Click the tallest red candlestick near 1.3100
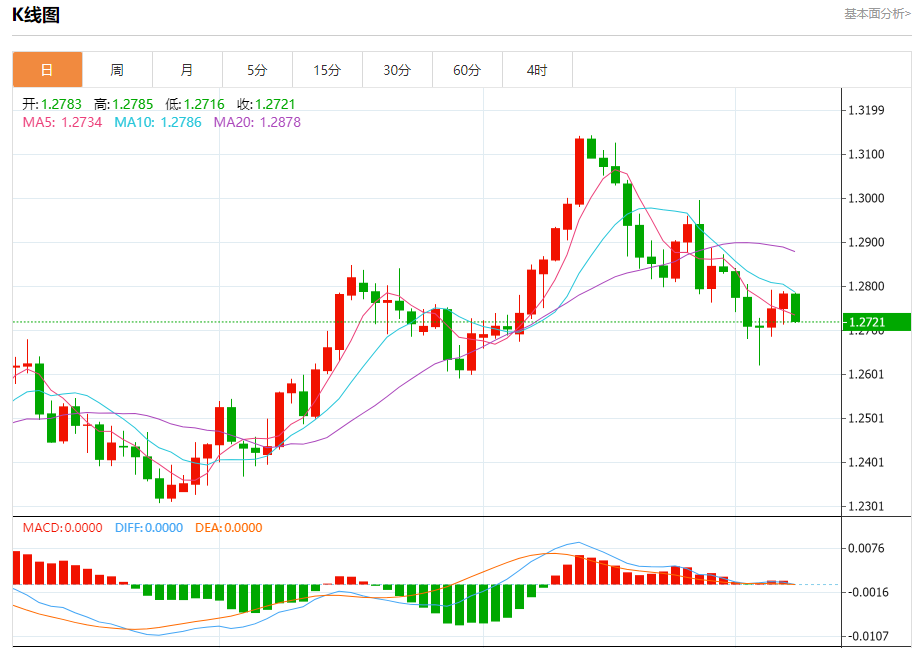The width and height of the screenshot is (924, 648). [x=579, y=171]
